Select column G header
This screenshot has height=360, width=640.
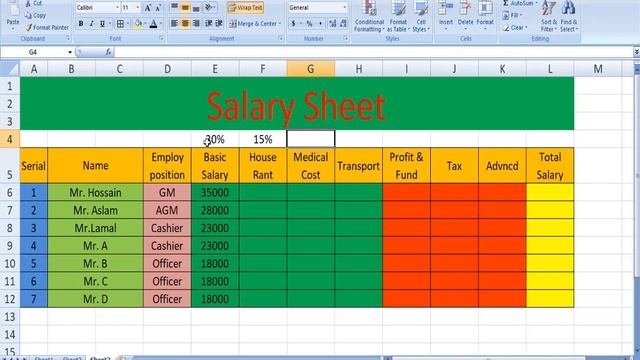[x=311, y=69]
